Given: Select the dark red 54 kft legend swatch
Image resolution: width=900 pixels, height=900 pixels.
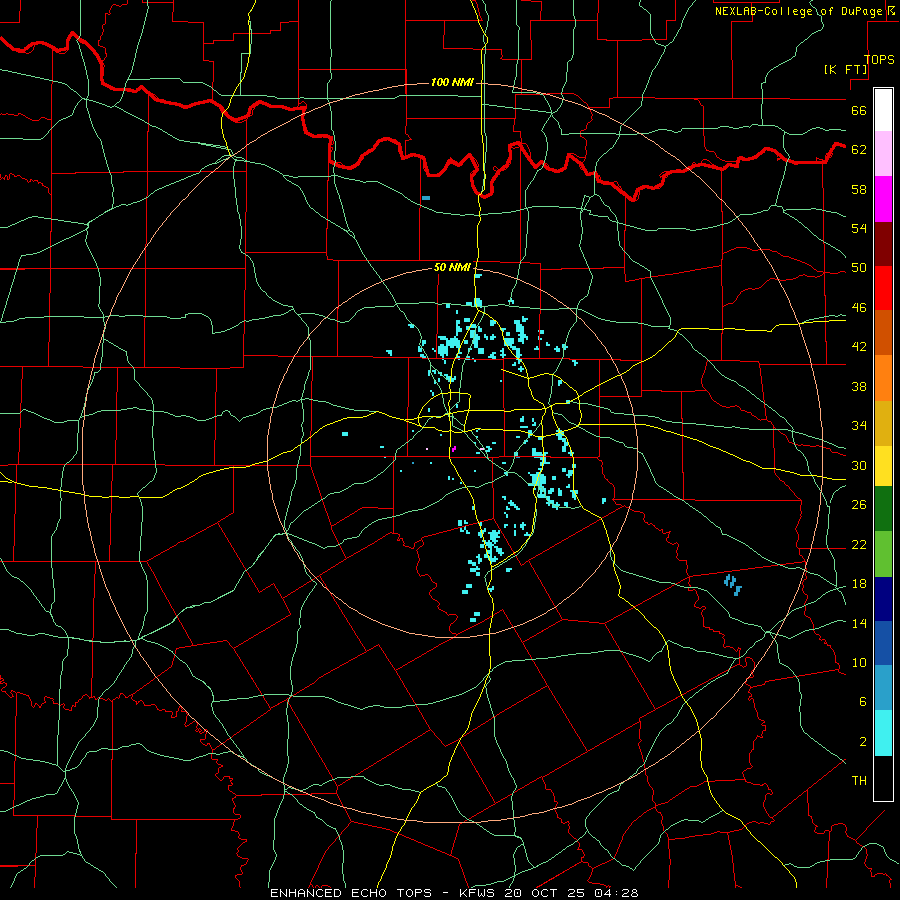Looking at the screenshot, I should point(883,244).
